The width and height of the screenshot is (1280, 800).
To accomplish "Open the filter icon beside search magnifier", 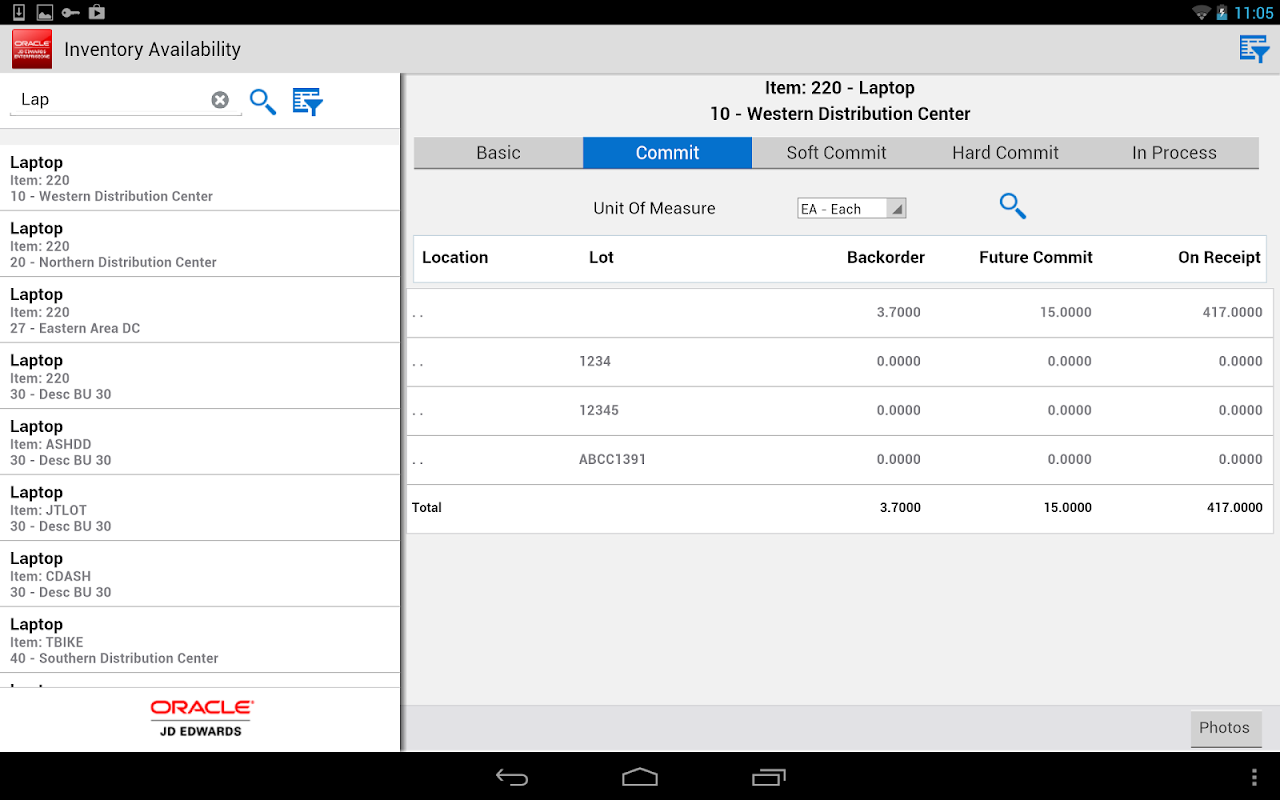I will tap(308, 101).
